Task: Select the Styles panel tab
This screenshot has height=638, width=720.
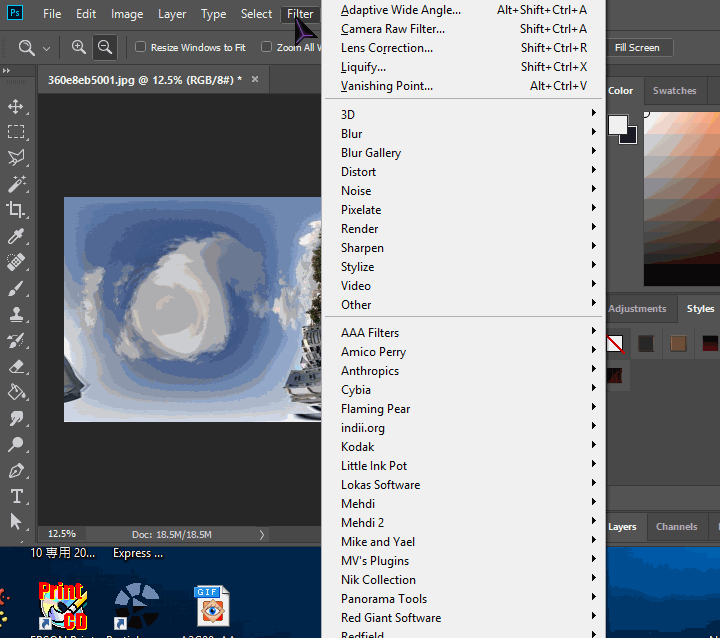Action: (x=700, y=309)
